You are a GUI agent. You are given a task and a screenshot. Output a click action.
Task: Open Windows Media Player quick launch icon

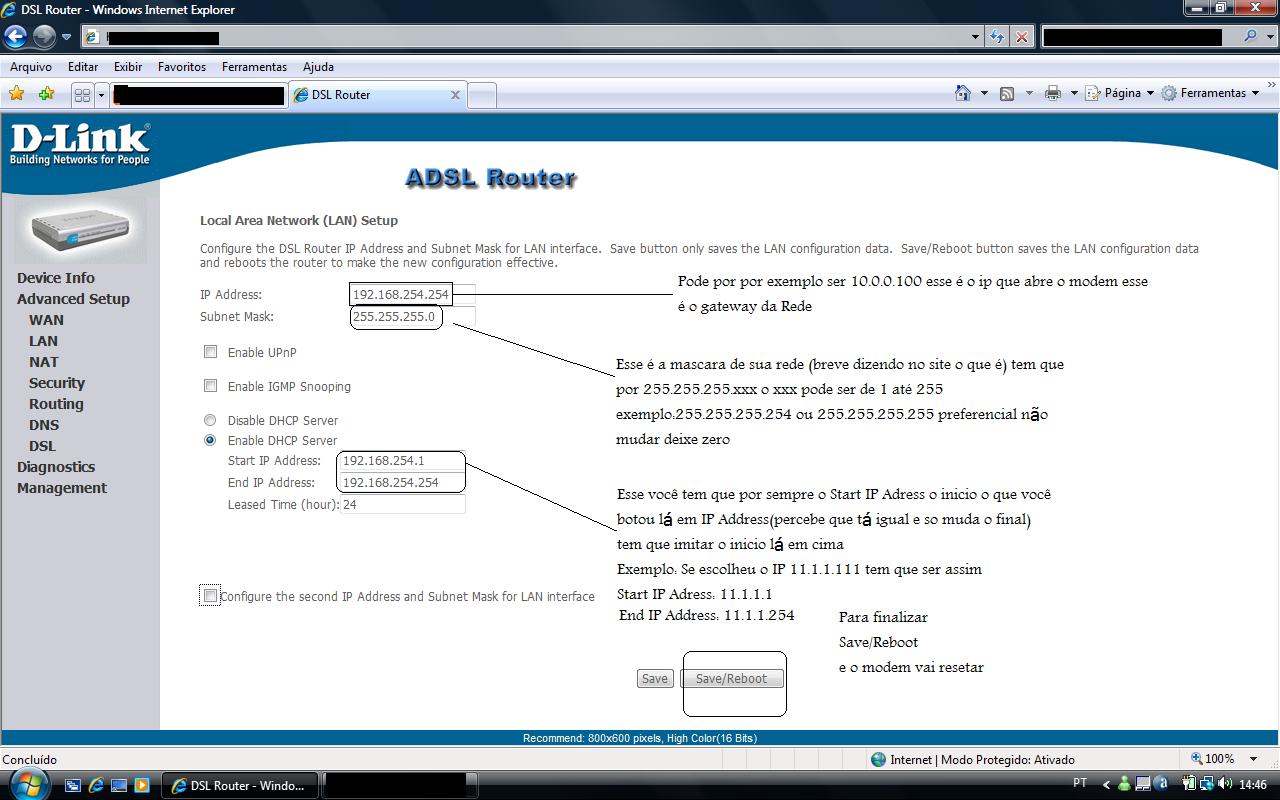tap(141, 785)
